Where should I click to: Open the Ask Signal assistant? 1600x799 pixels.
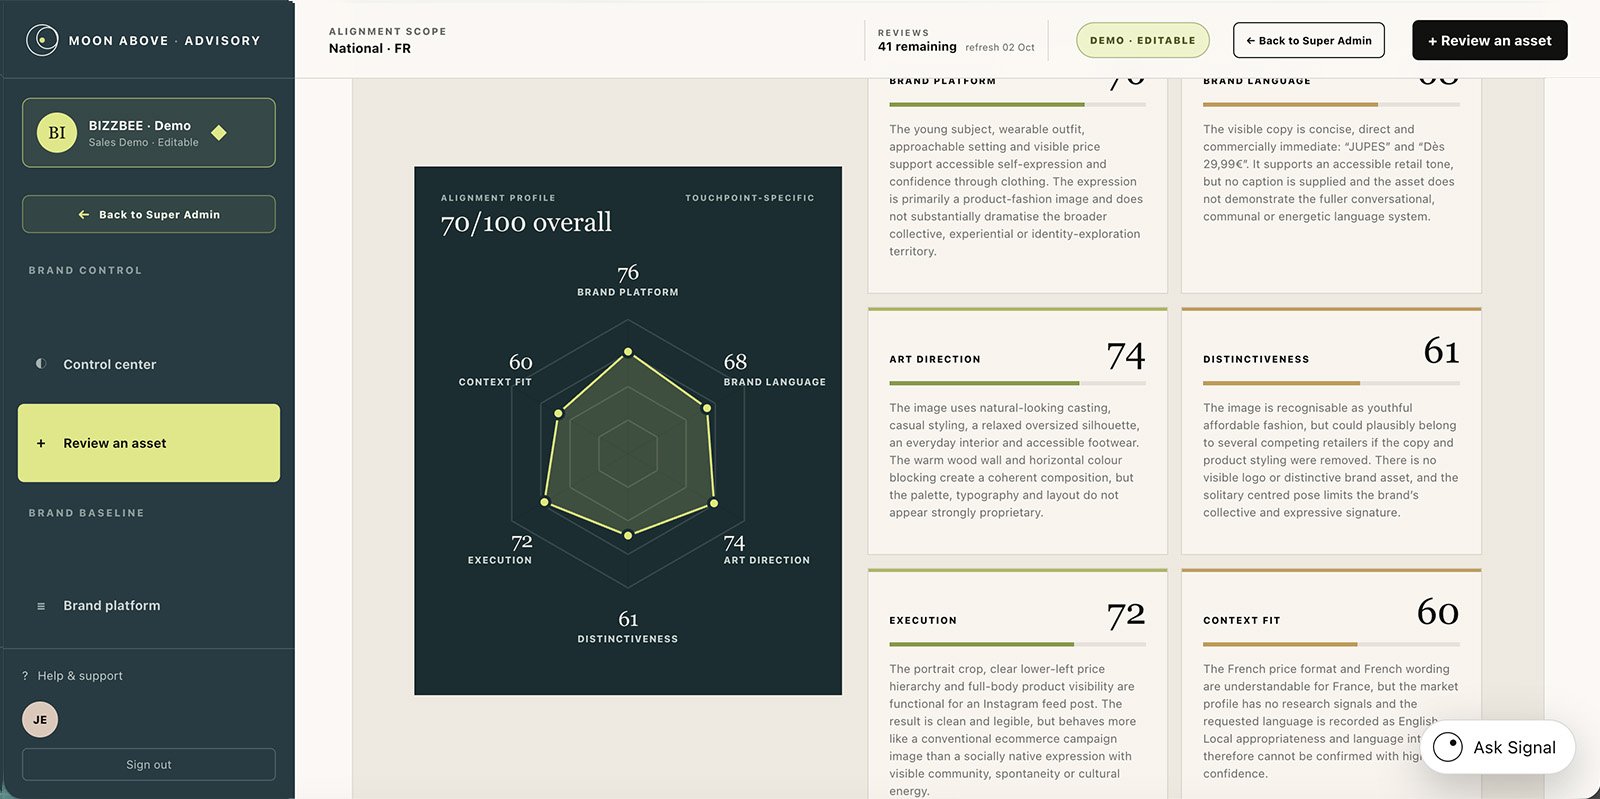1497,747
